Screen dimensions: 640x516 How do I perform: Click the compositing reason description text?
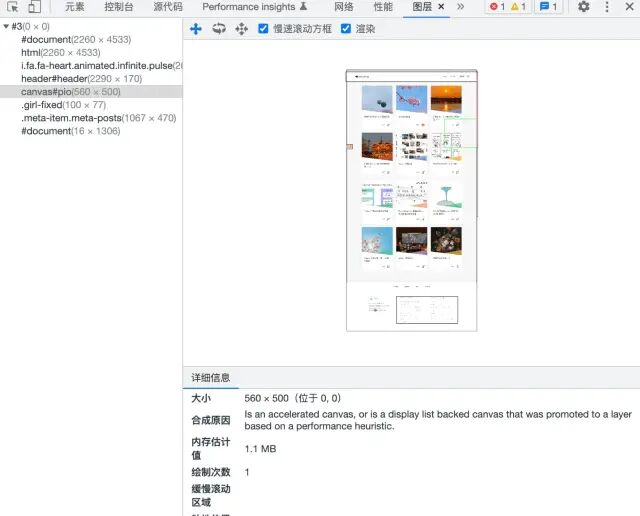438,420
